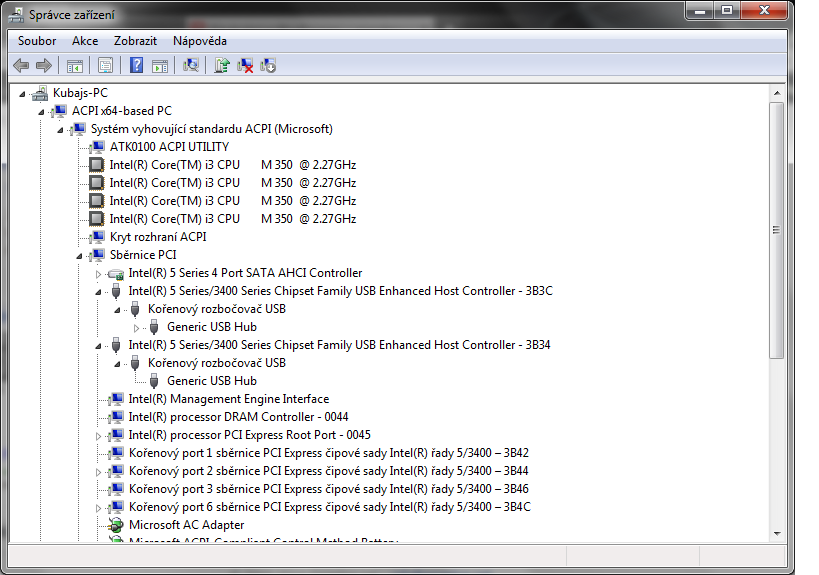Select Kořenový port 3 row 3B46
819x575 pixels.
click(329, 489)
